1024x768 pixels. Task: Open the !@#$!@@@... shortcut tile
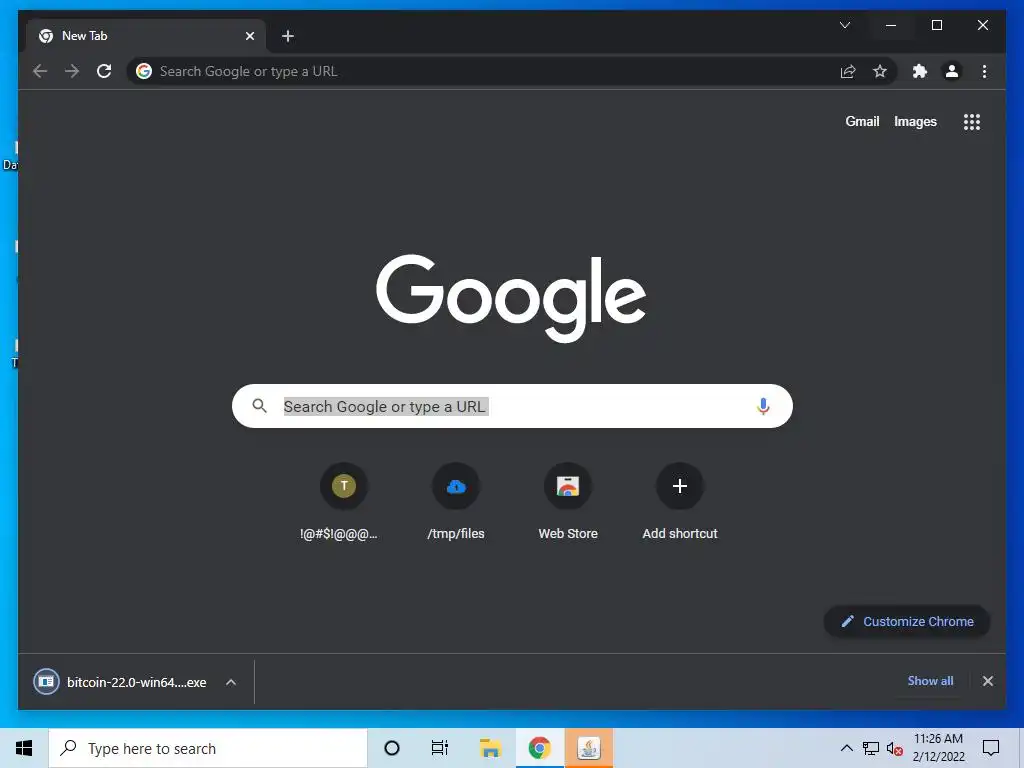click(344, 502)
